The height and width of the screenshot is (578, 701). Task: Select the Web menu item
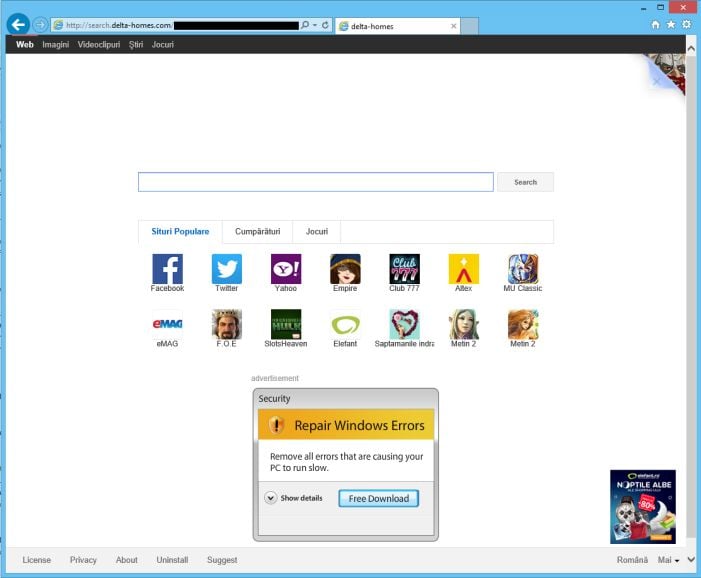tap(25, 44)
